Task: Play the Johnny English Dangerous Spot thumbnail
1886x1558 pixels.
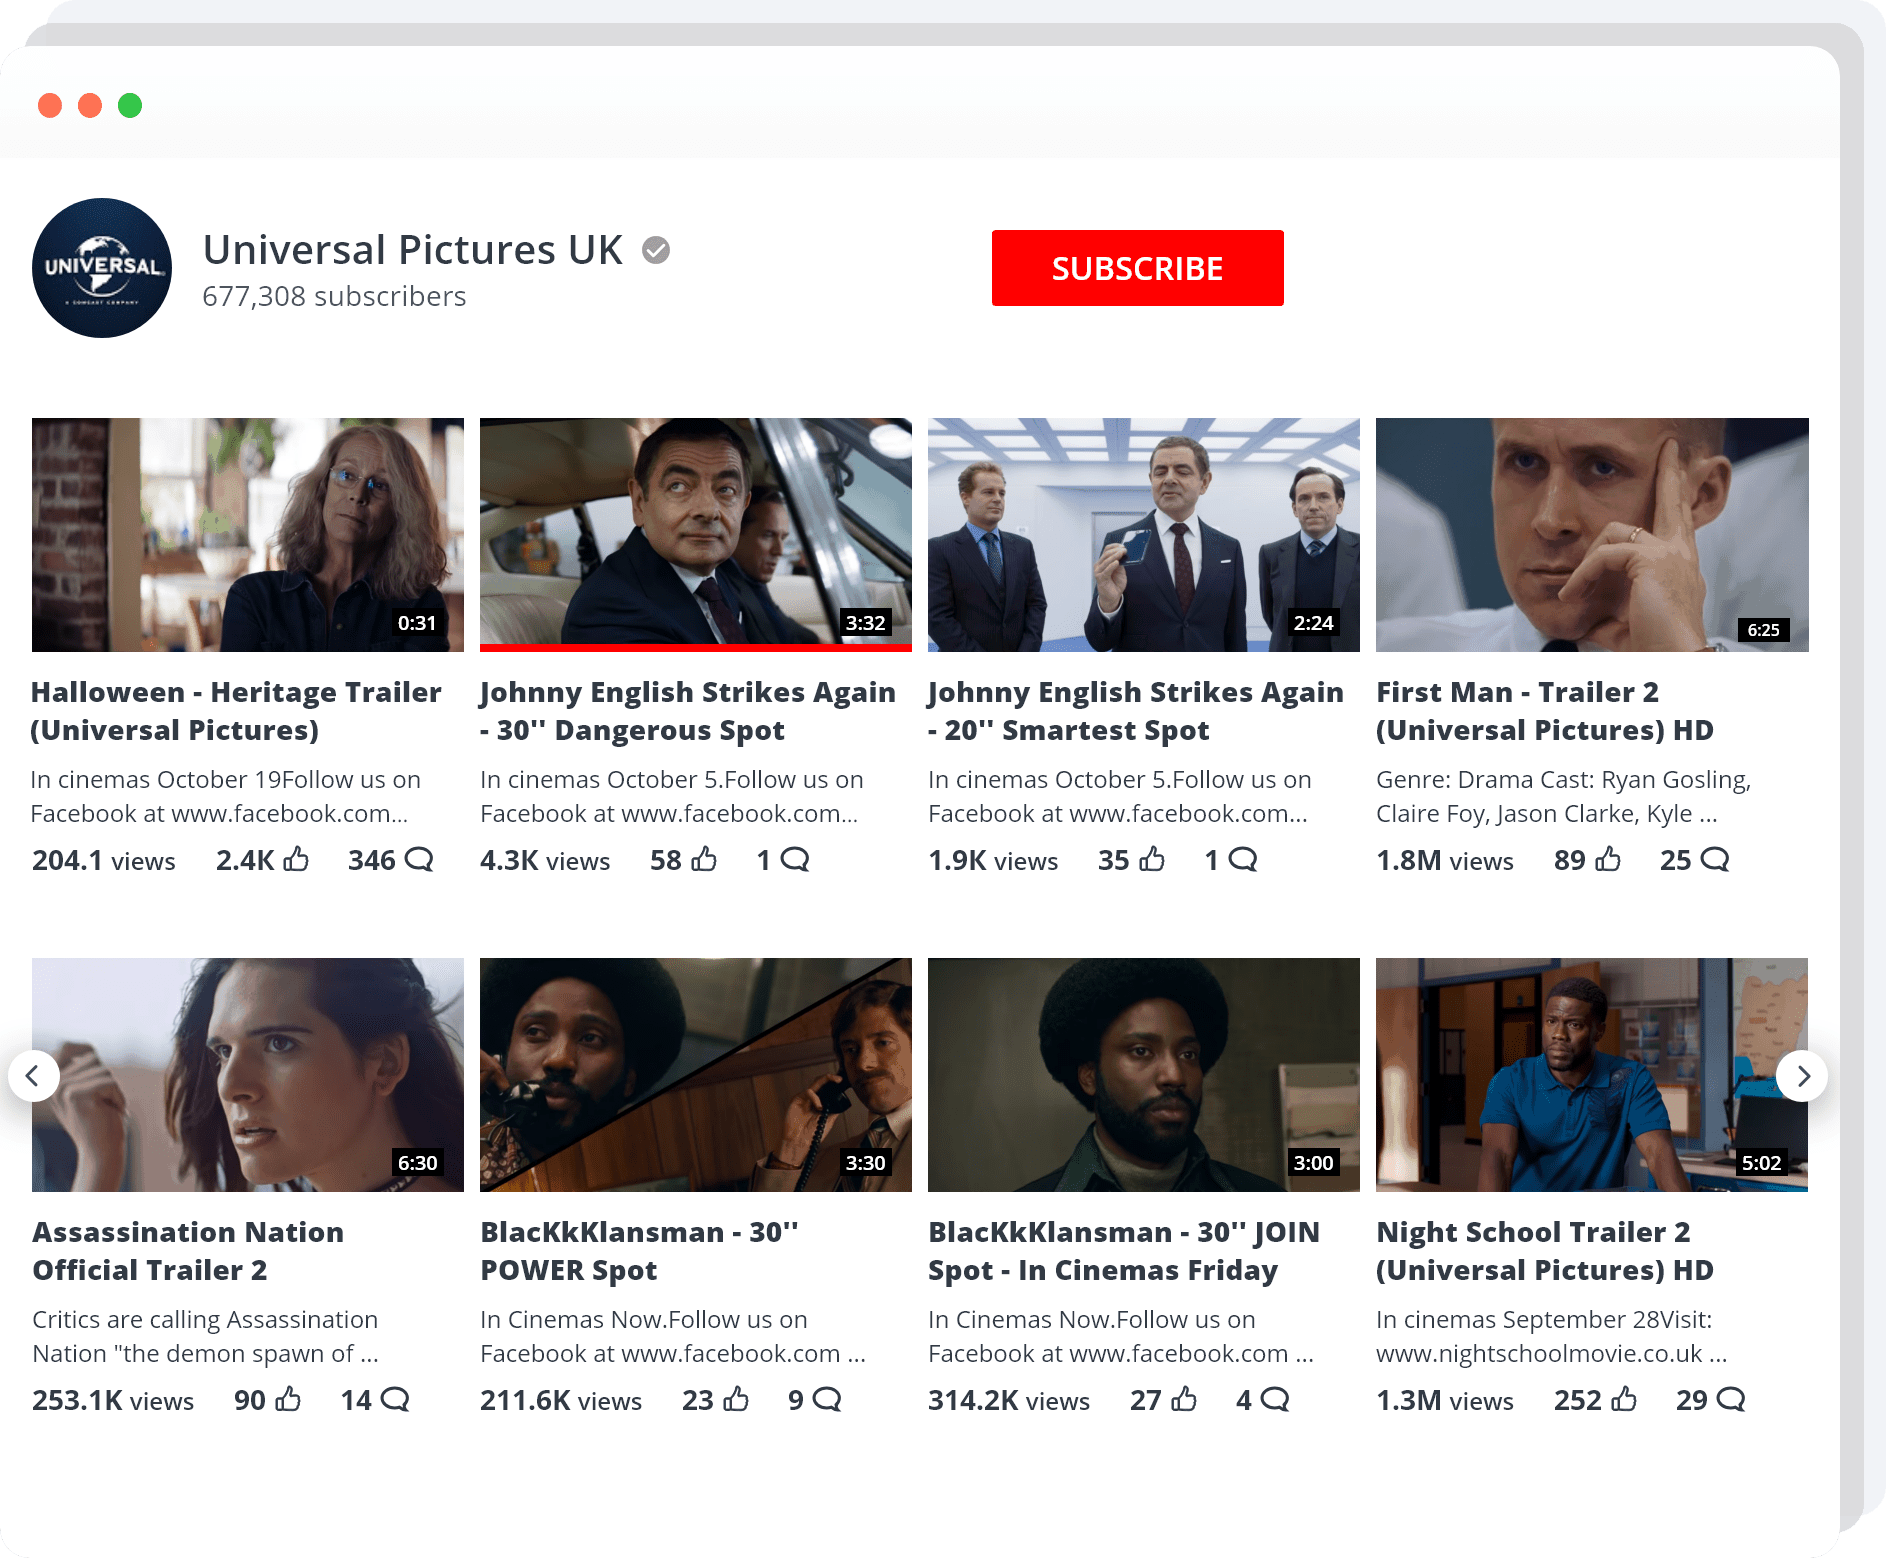Action: coord(696,535)
